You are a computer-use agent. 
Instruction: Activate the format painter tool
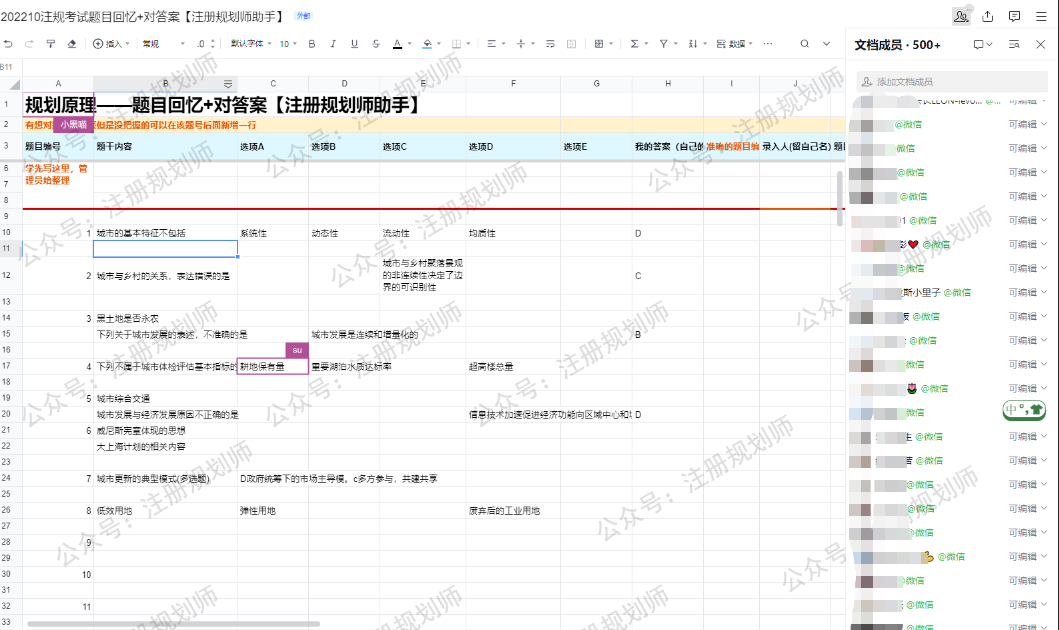pyautogui.click(x=51, y=44)
